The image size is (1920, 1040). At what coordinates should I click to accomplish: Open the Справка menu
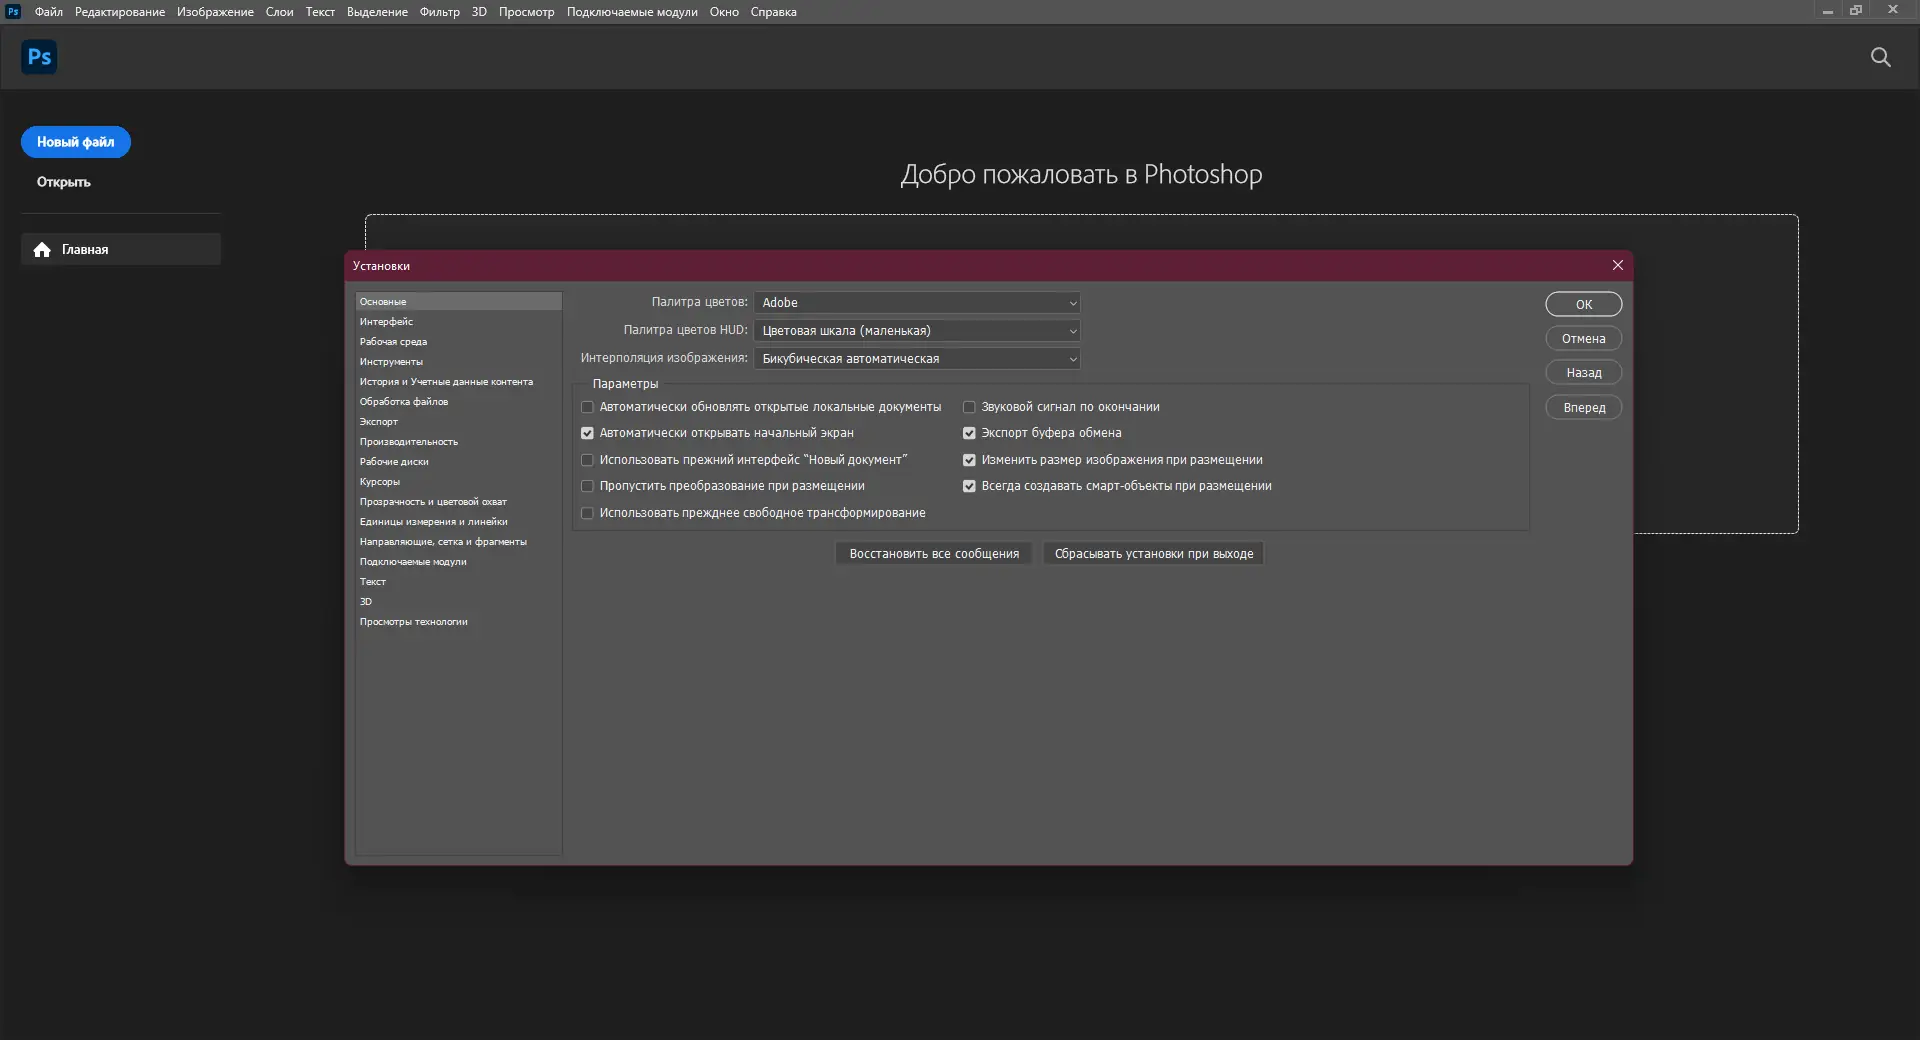[774, 12]
